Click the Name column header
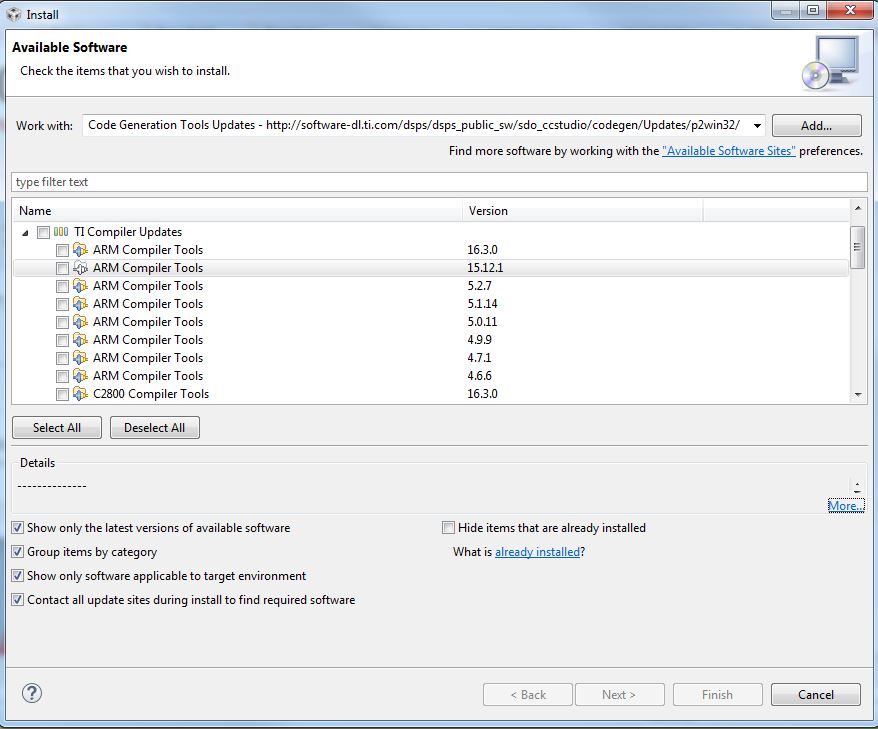Viewport: 878px width, 729px height. coord(237,211)
